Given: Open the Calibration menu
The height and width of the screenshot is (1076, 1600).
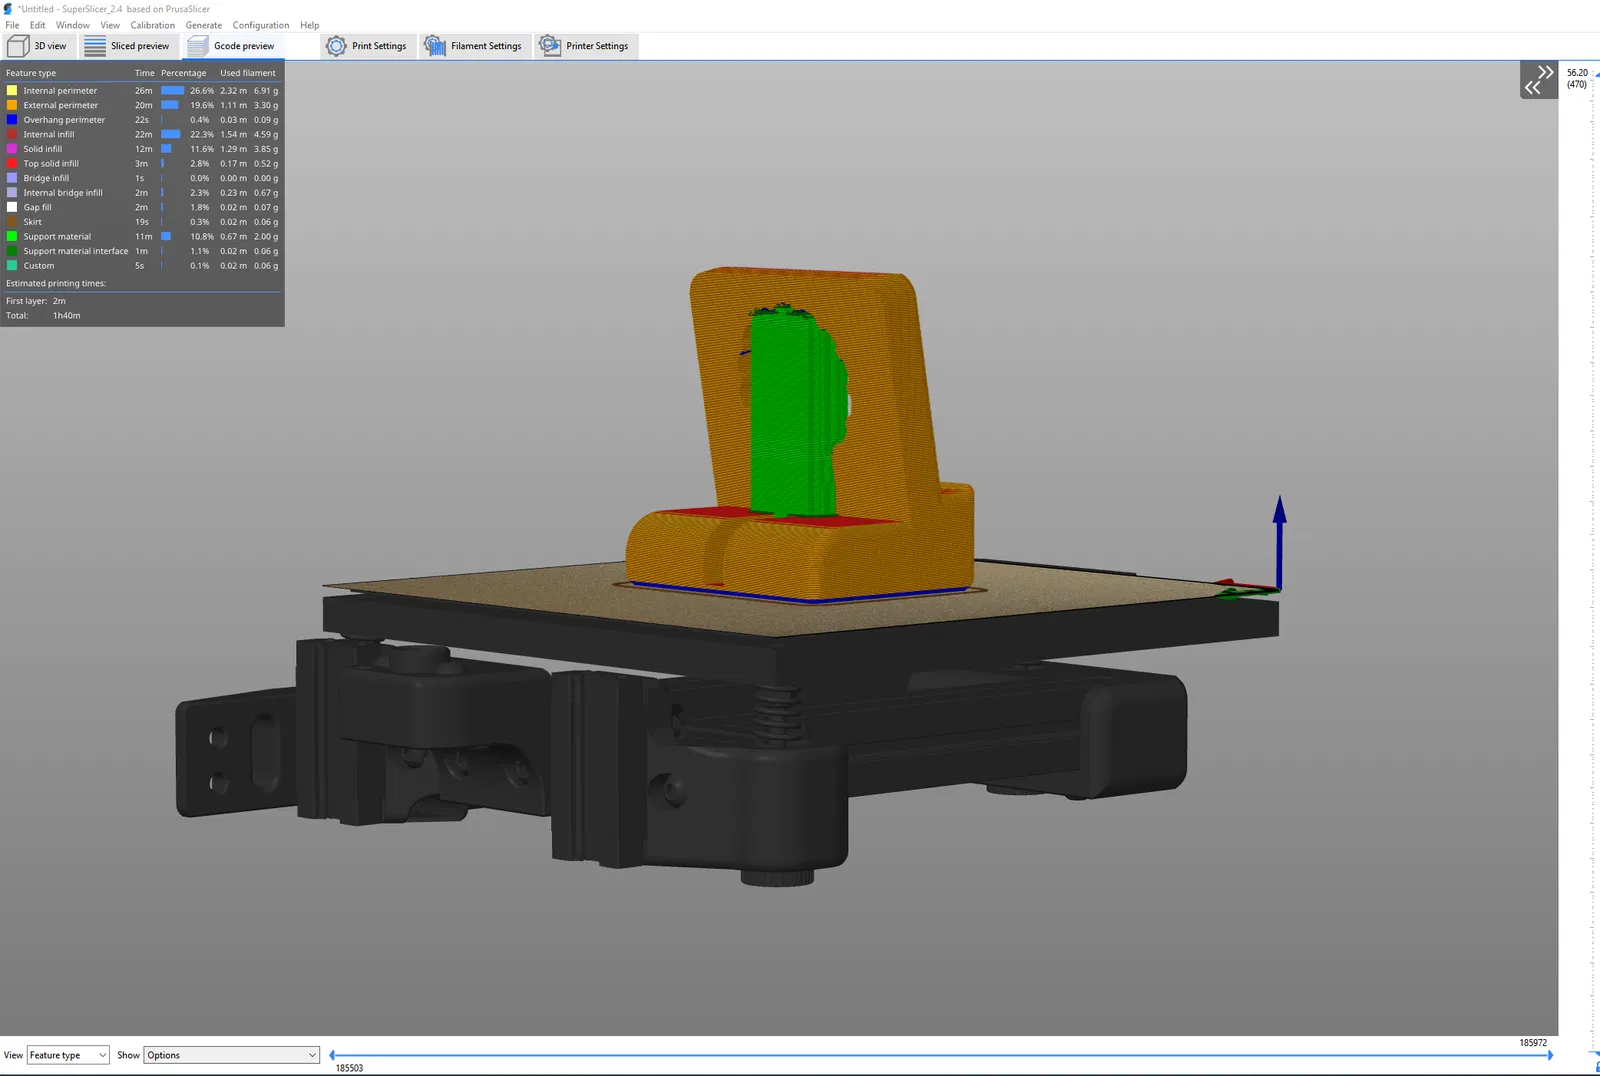Looking at the screenshot, I should (x=152, y=25).
